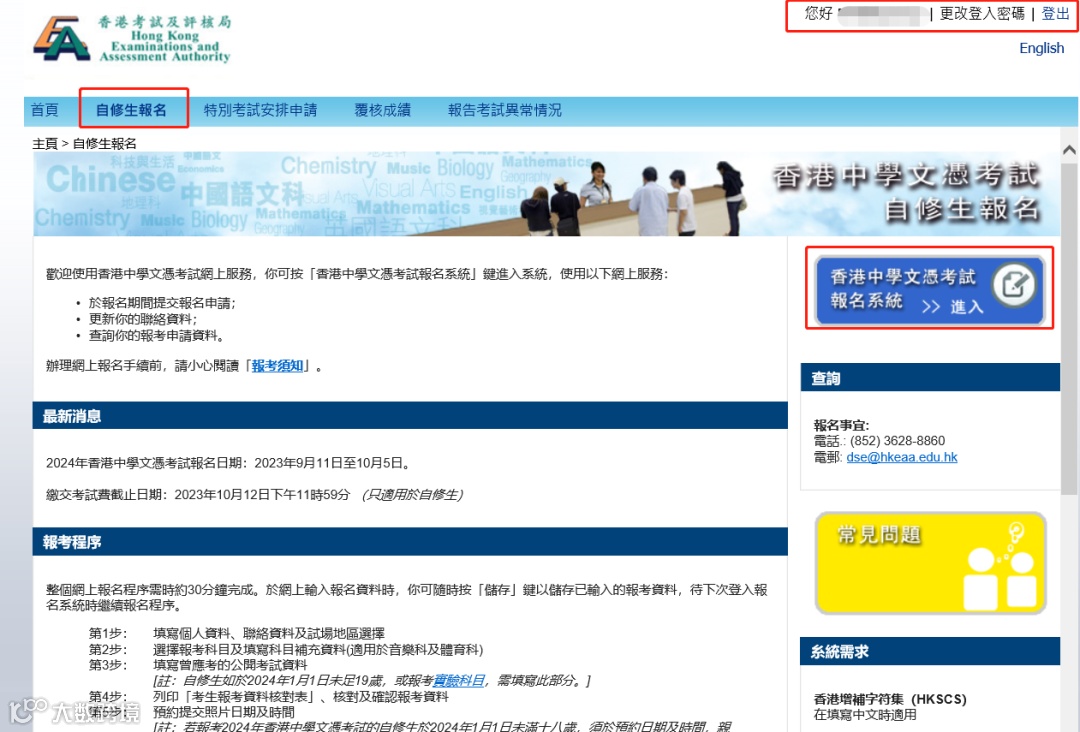Go to 覆核成績 menu item
This screenshot has height=732, width=1080.
pos(382,109)
